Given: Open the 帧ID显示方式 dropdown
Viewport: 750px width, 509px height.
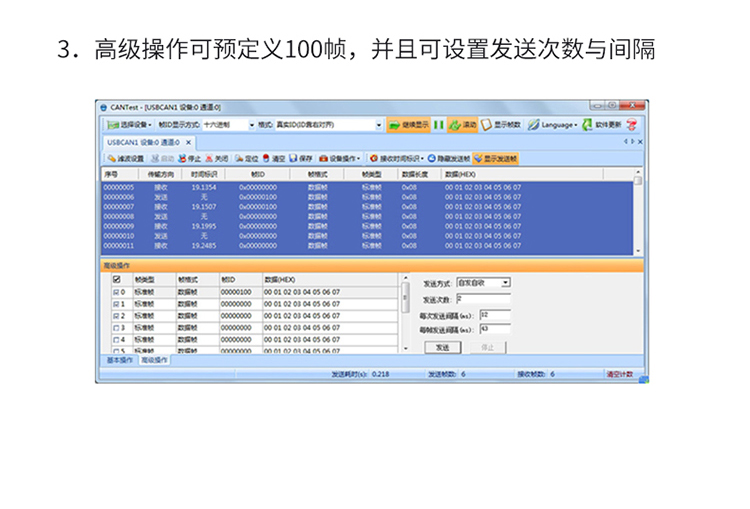Looking at the screenshot, I should tap(251, 125).
